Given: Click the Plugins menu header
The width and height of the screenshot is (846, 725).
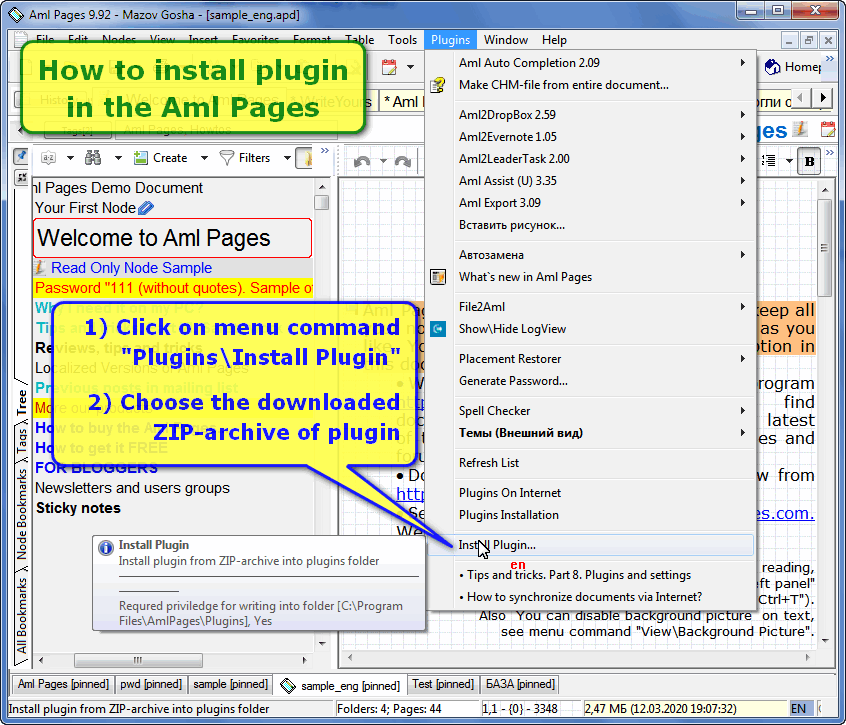Looking at the screenshot, I should pos(451,40).
